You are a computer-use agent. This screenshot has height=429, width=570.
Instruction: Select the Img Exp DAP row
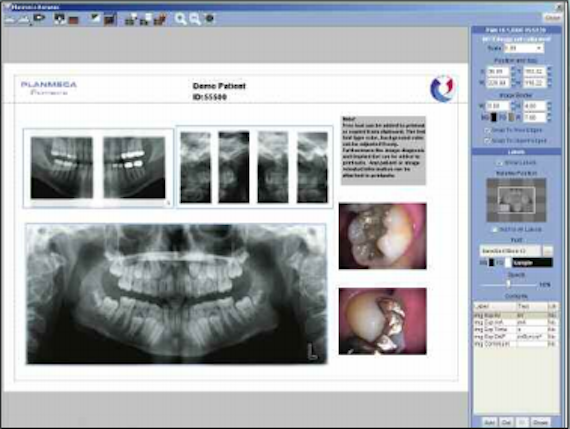click(516, 337)
